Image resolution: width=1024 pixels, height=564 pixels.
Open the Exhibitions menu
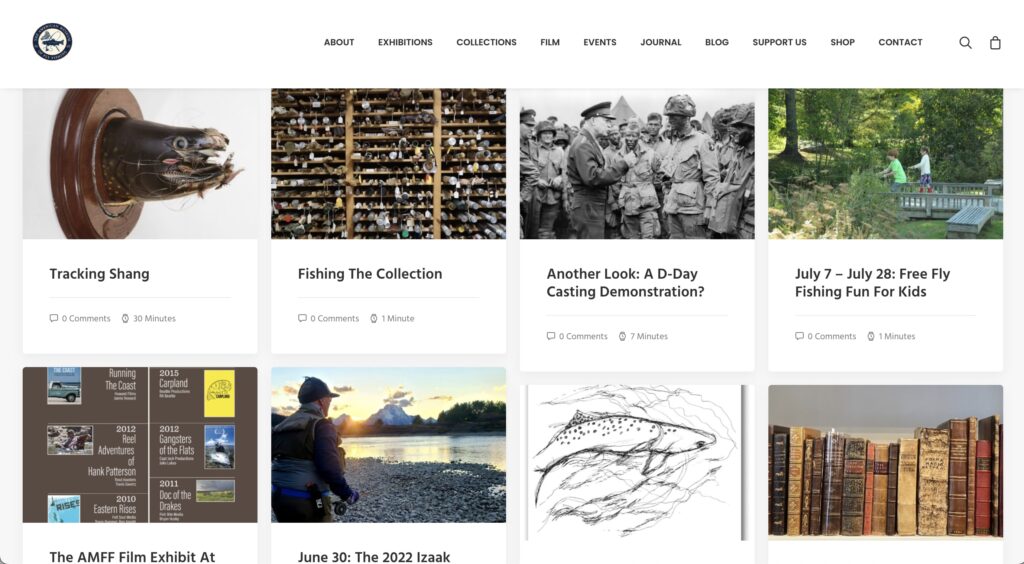[x=405, y=42]
